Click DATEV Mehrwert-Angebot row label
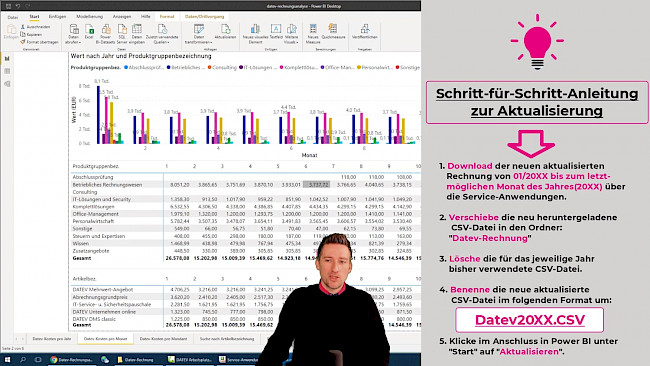 pyautogui.click(x=103, y=290)
